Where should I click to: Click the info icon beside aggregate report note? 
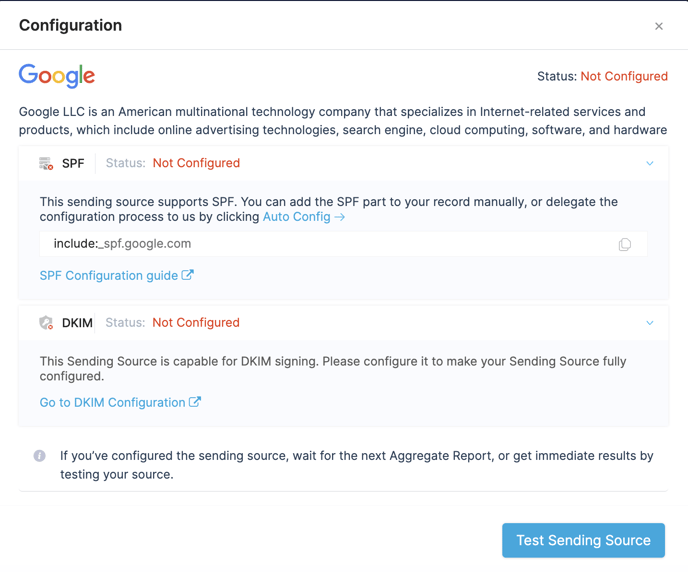39,456
